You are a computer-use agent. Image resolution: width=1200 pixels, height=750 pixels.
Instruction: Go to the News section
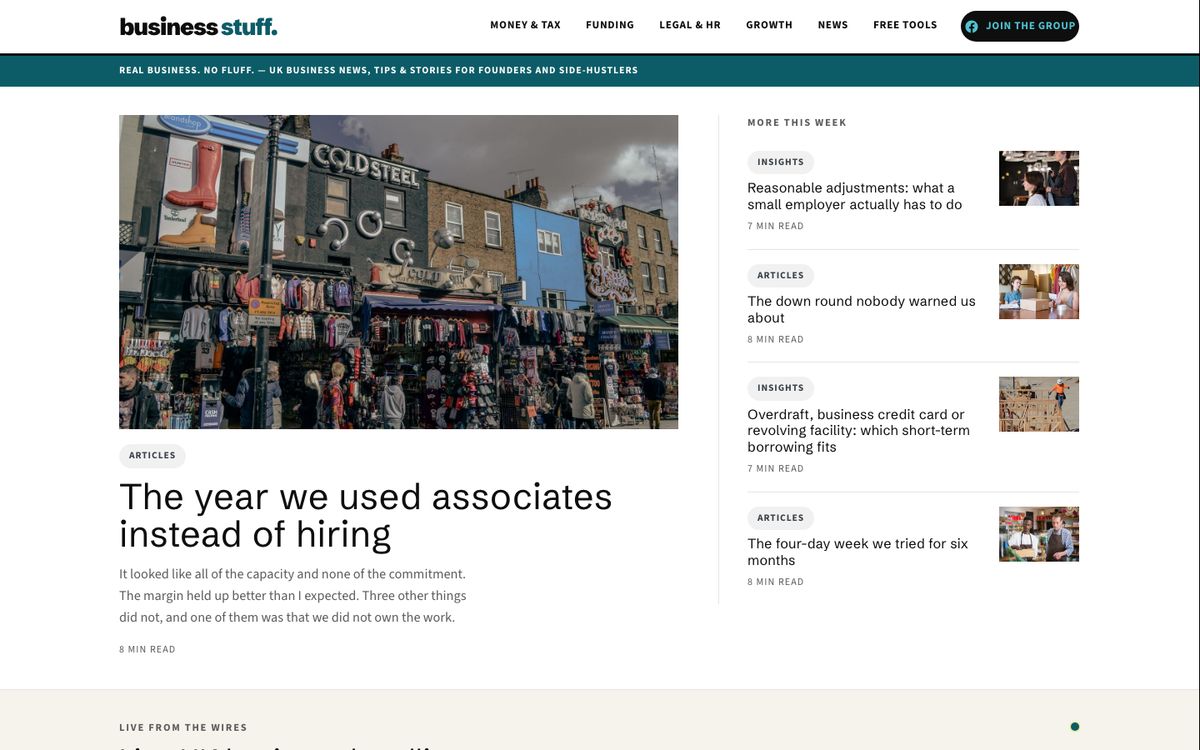click(x=833, y=25)
